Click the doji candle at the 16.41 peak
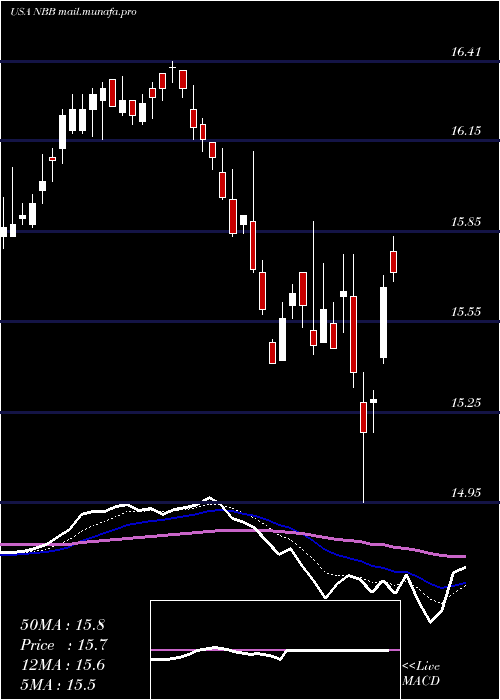The image size is (500, 700). pos(173,71)
